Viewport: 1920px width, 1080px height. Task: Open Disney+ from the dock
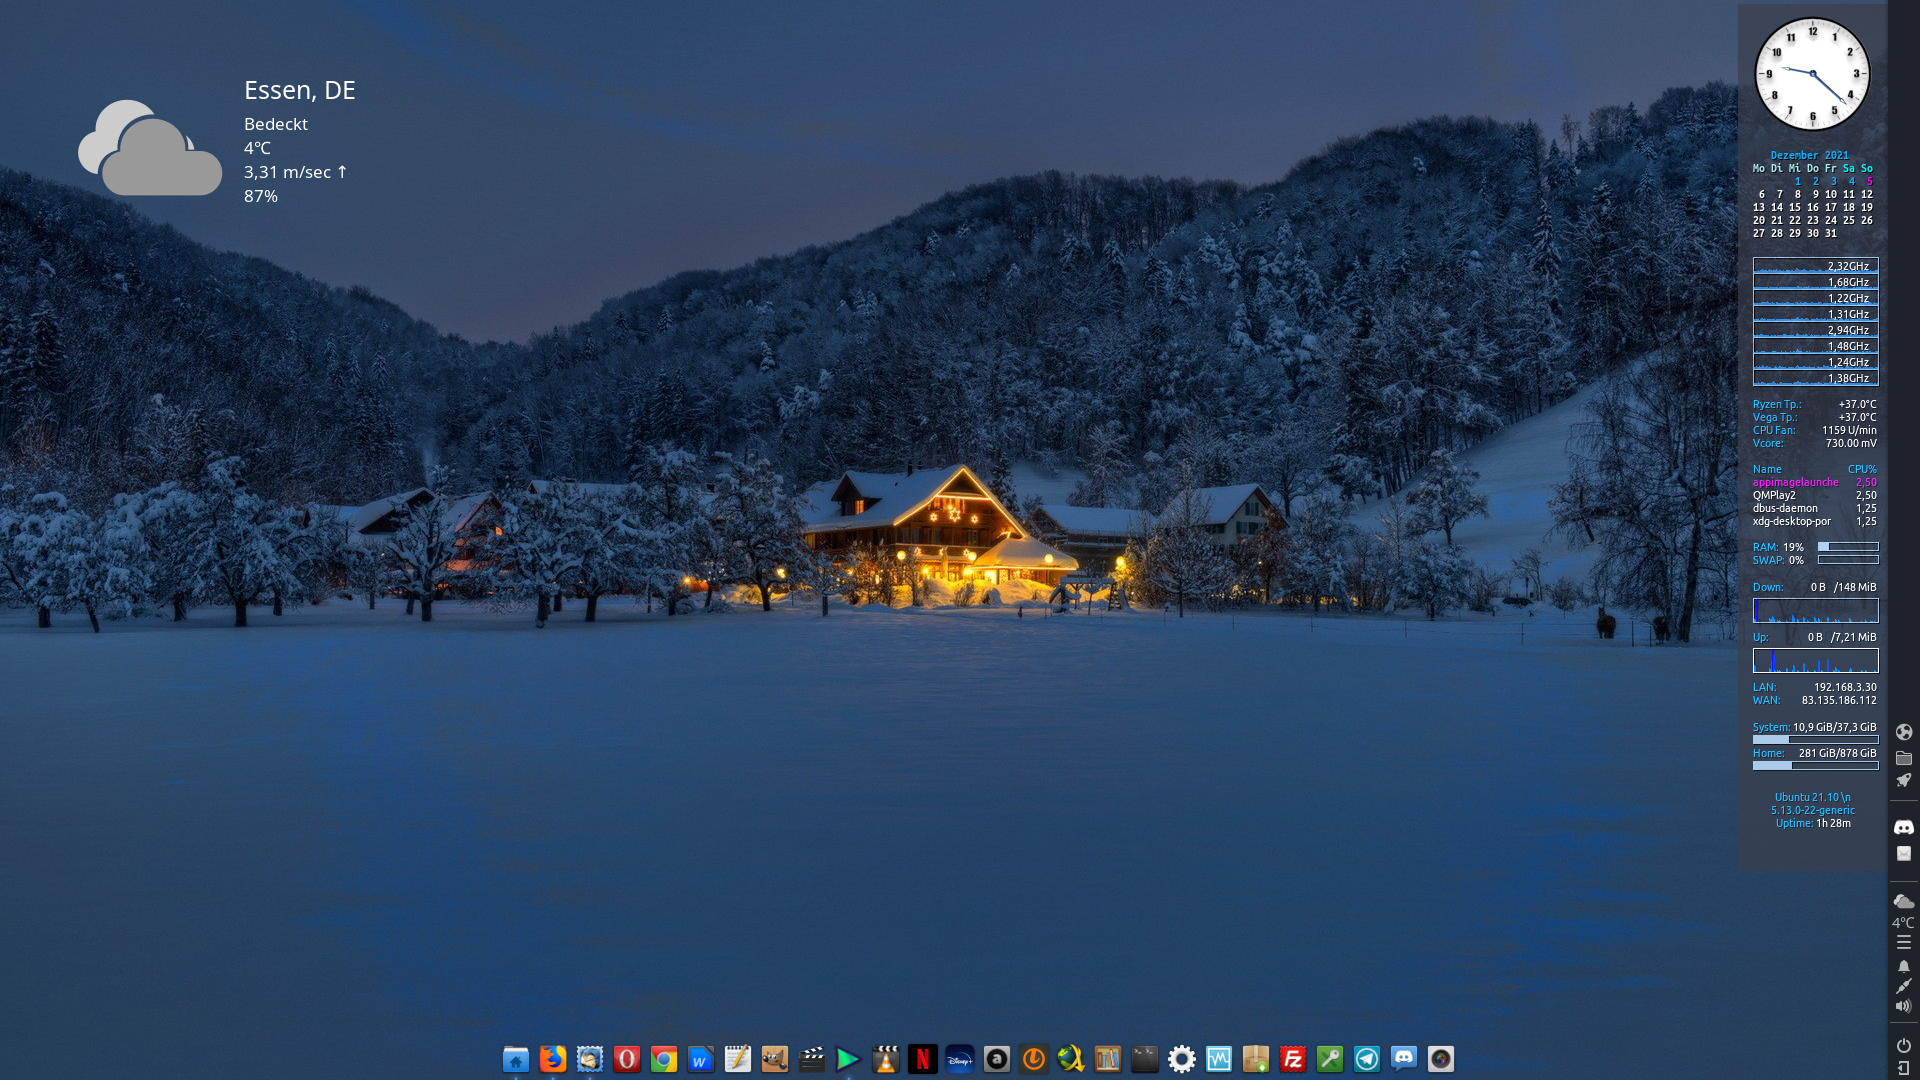point(960,1059)
